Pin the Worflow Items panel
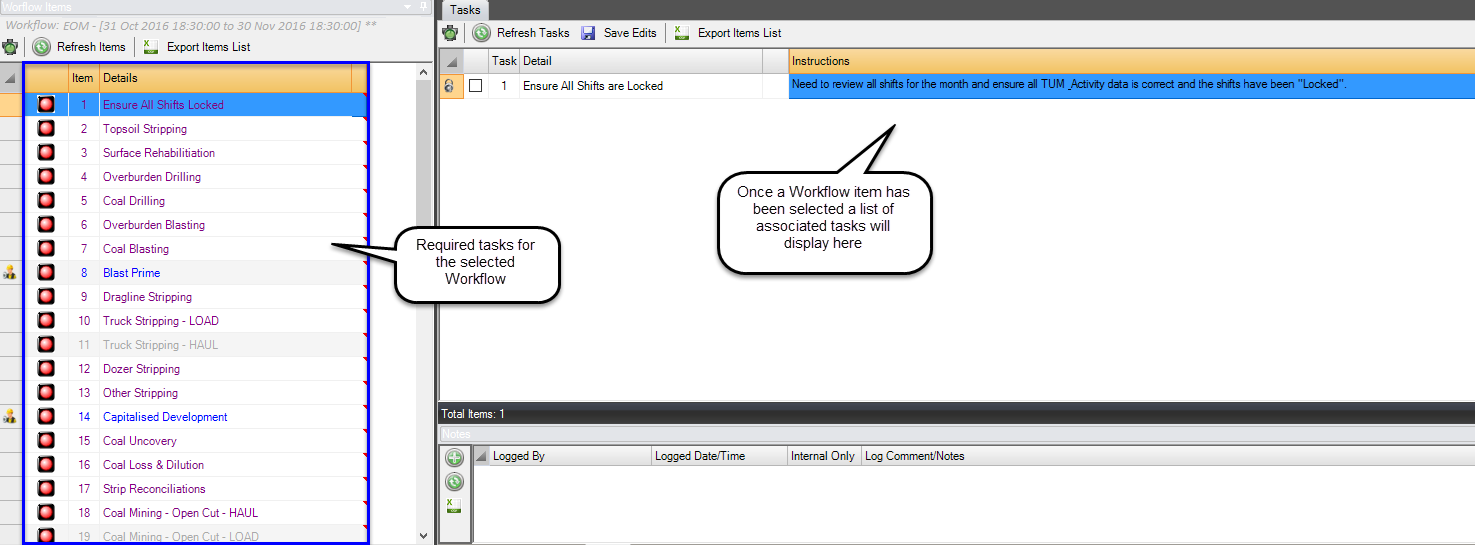The height and width of the screenshot is (545, 1475). [424, 6]
